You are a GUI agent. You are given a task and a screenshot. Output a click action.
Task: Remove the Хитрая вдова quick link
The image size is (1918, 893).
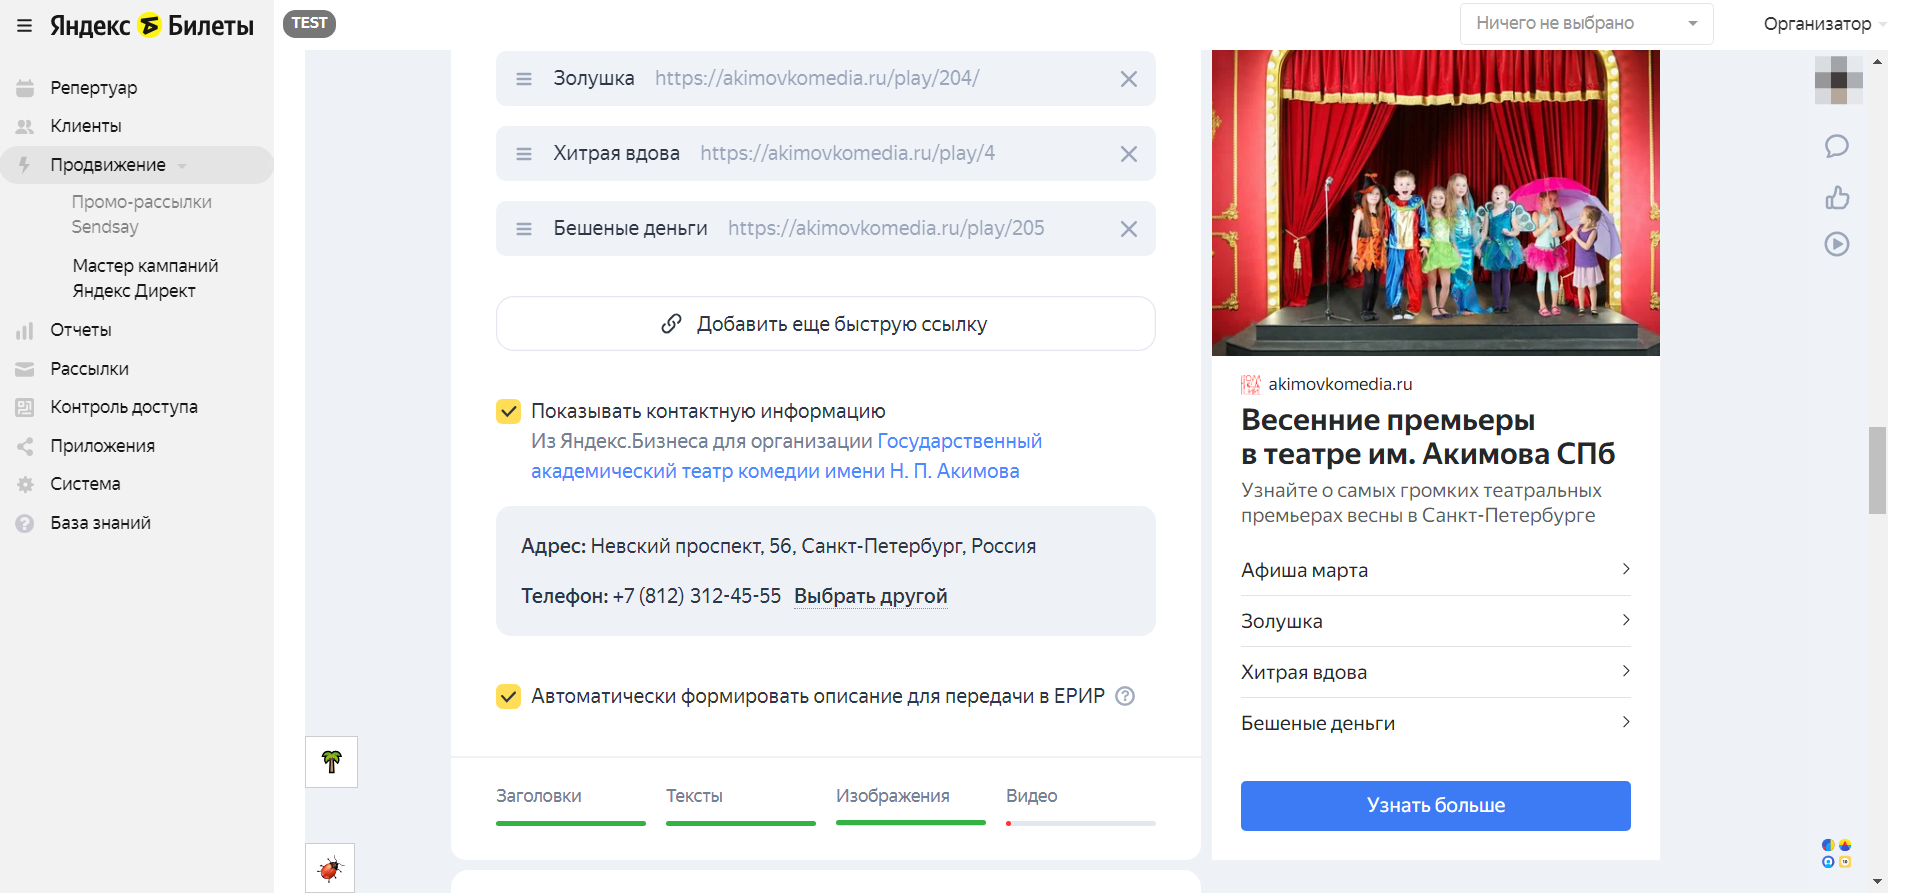1129,154
